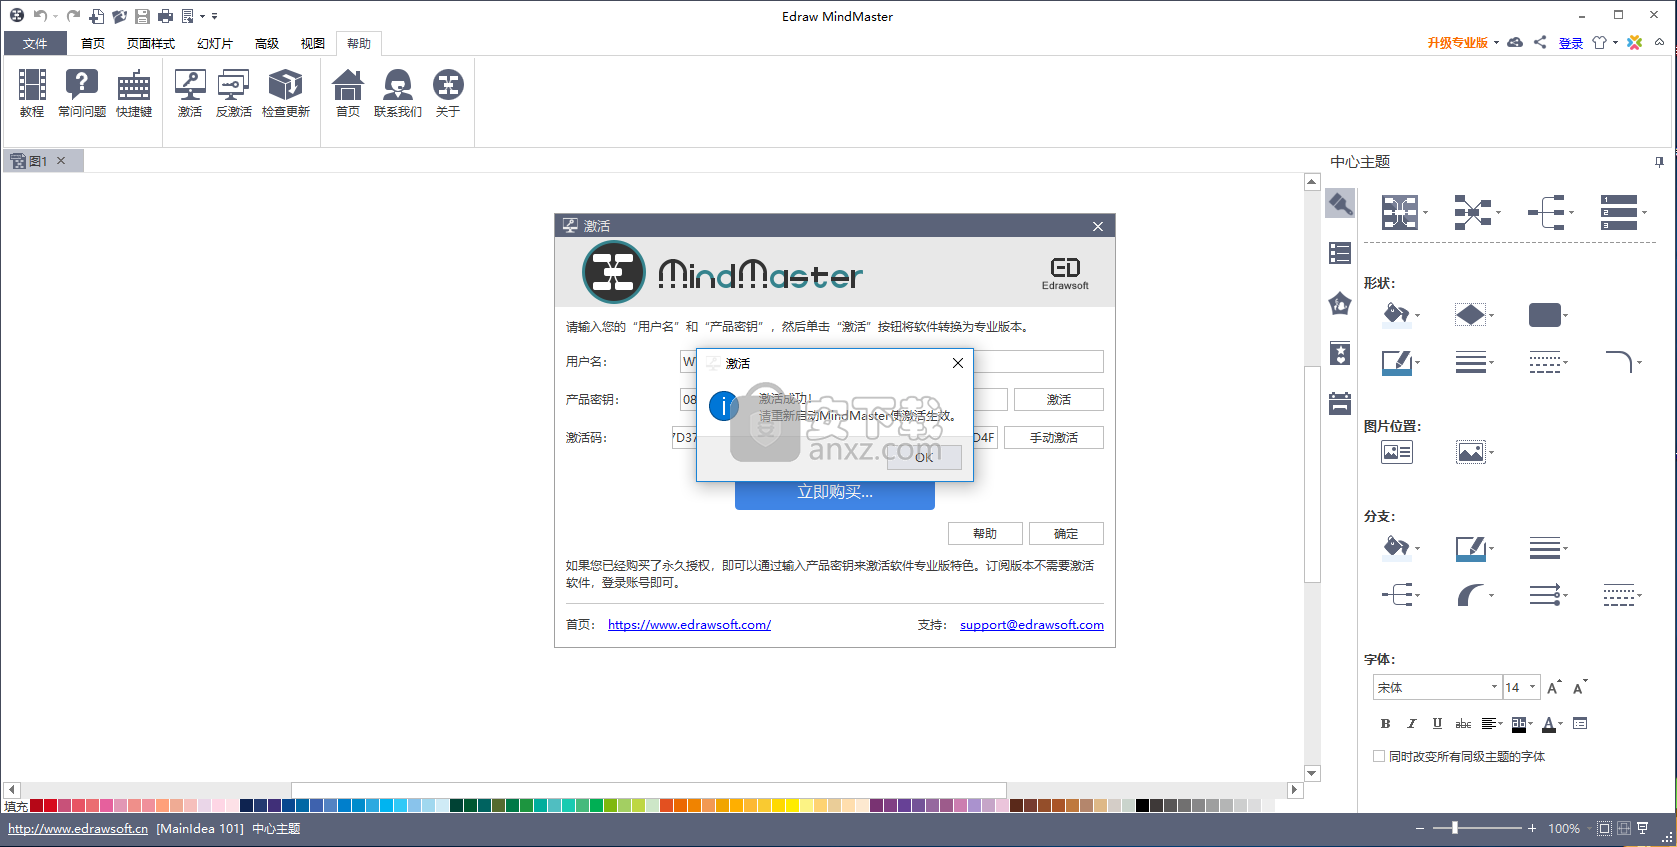This screenshot has width=1677, height=847.
Task: Click the paint bucket under 形状
Action: (1397, 315)
